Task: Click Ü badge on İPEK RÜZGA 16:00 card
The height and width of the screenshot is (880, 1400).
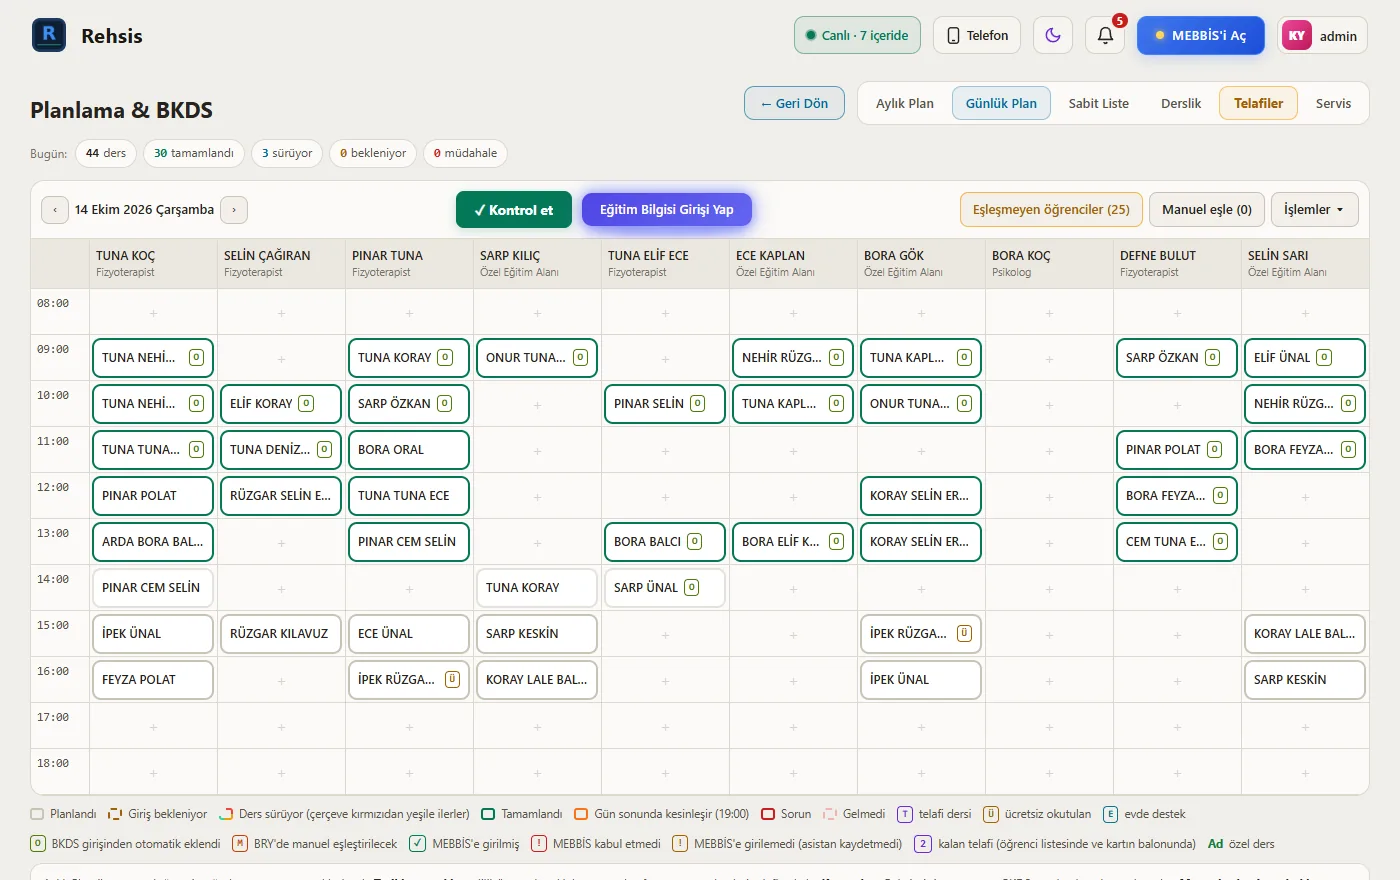Action: coord(452,679)
